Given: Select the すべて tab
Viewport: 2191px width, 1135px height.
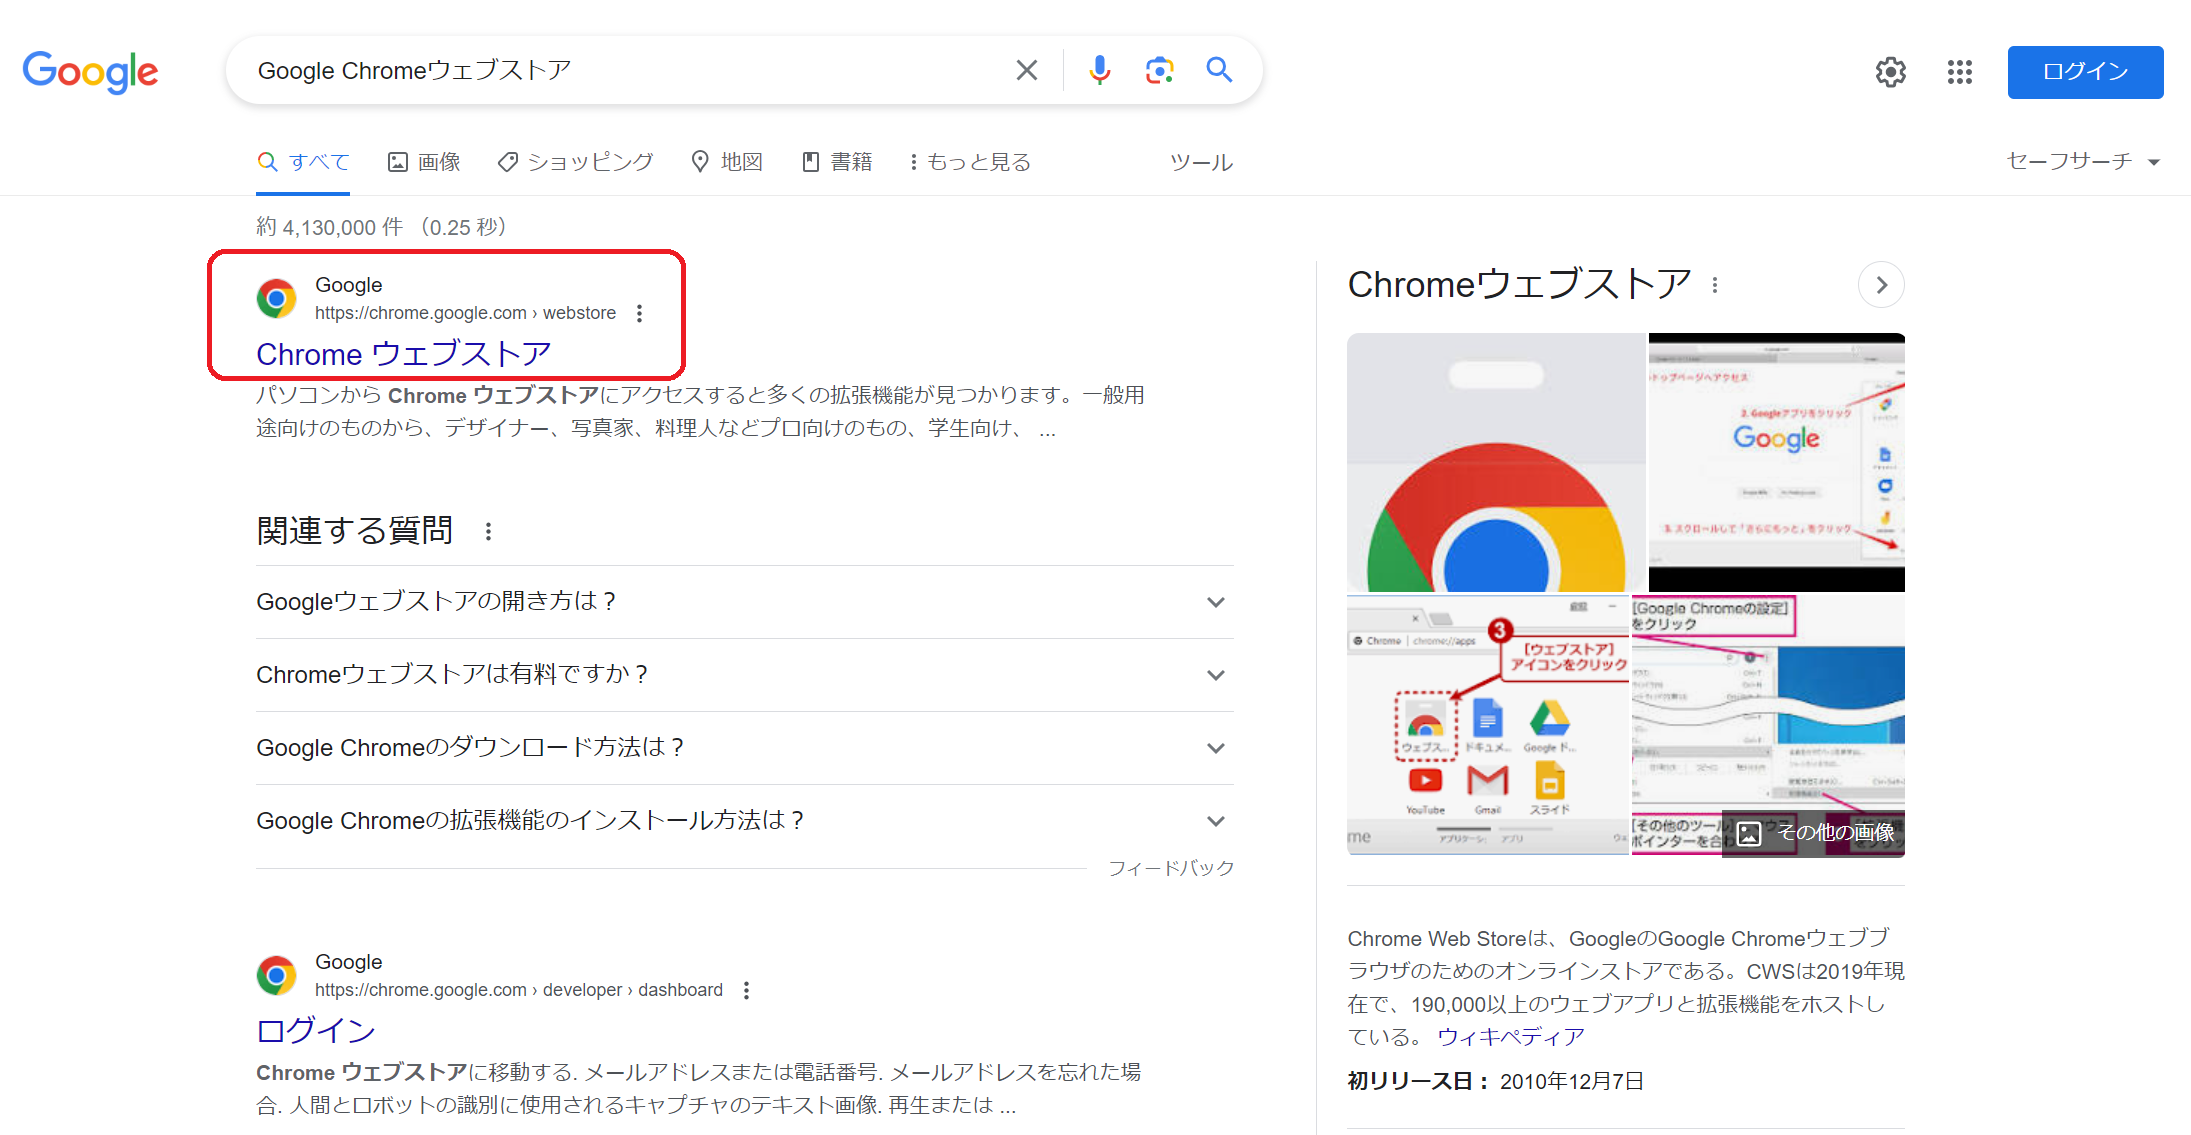Looking at the screenshot, I should (x=303, y=162).
